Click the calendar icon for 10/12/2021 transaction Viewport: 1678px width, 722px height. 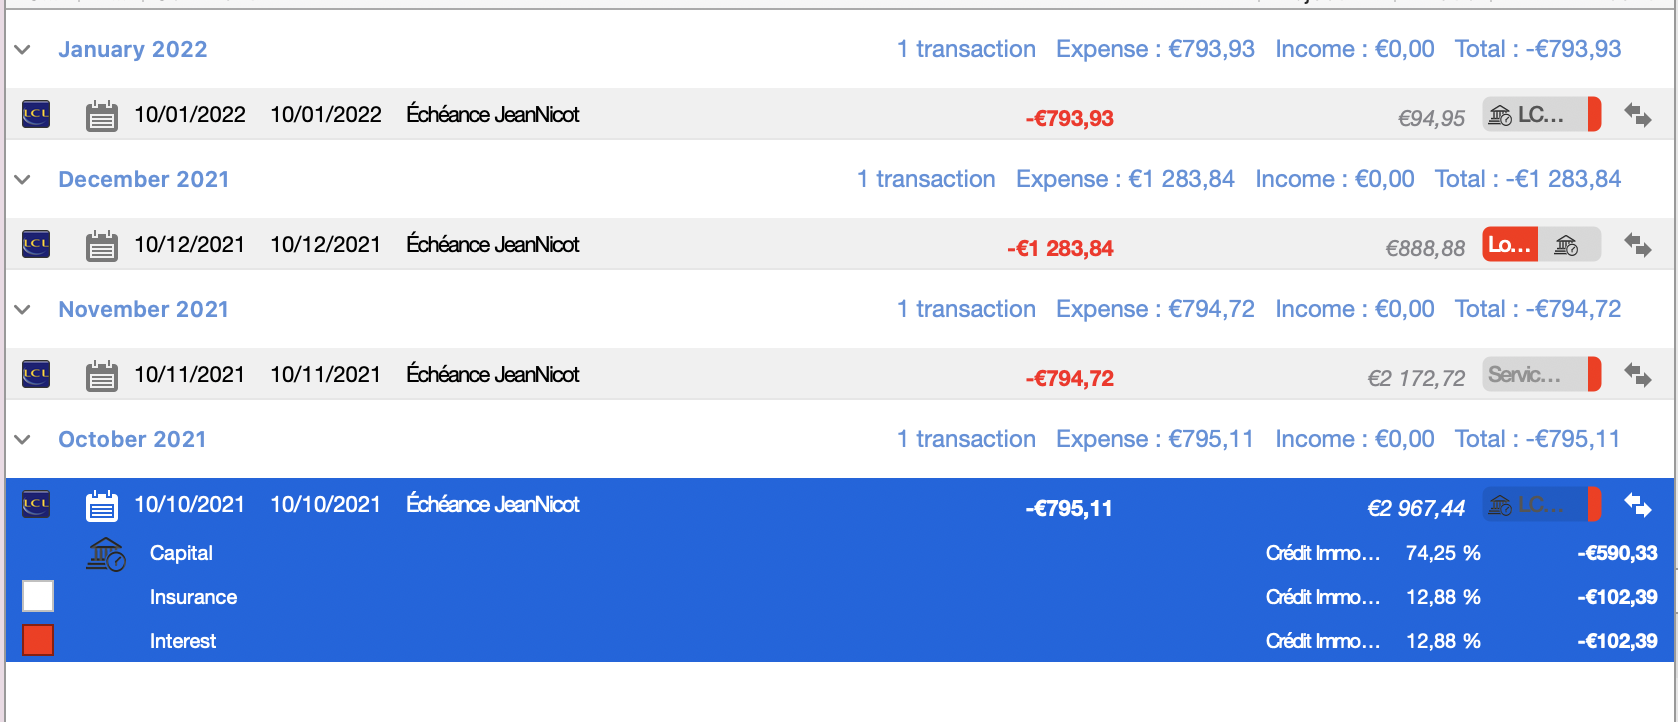tap(101, 245)
